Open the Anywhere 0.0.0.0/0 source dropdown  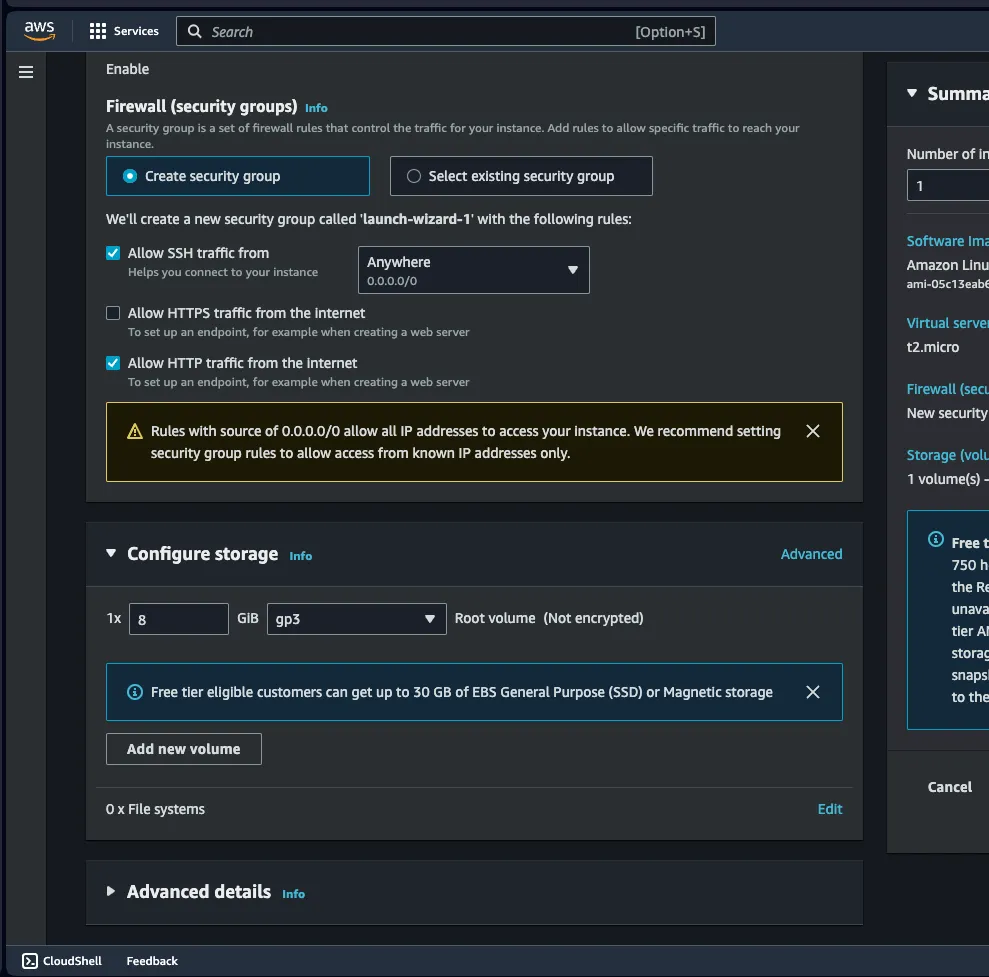(x=474, y=270)
